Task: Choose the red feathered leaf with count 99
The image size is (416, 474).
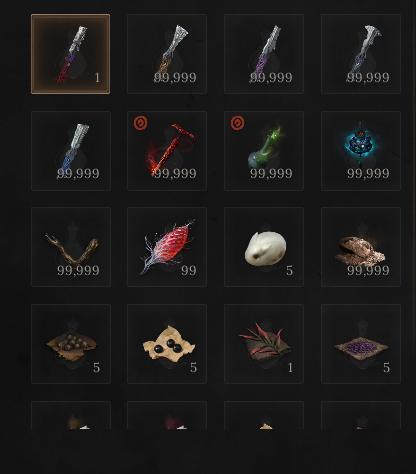Action: pyautogui.click(x=167, y=247)
